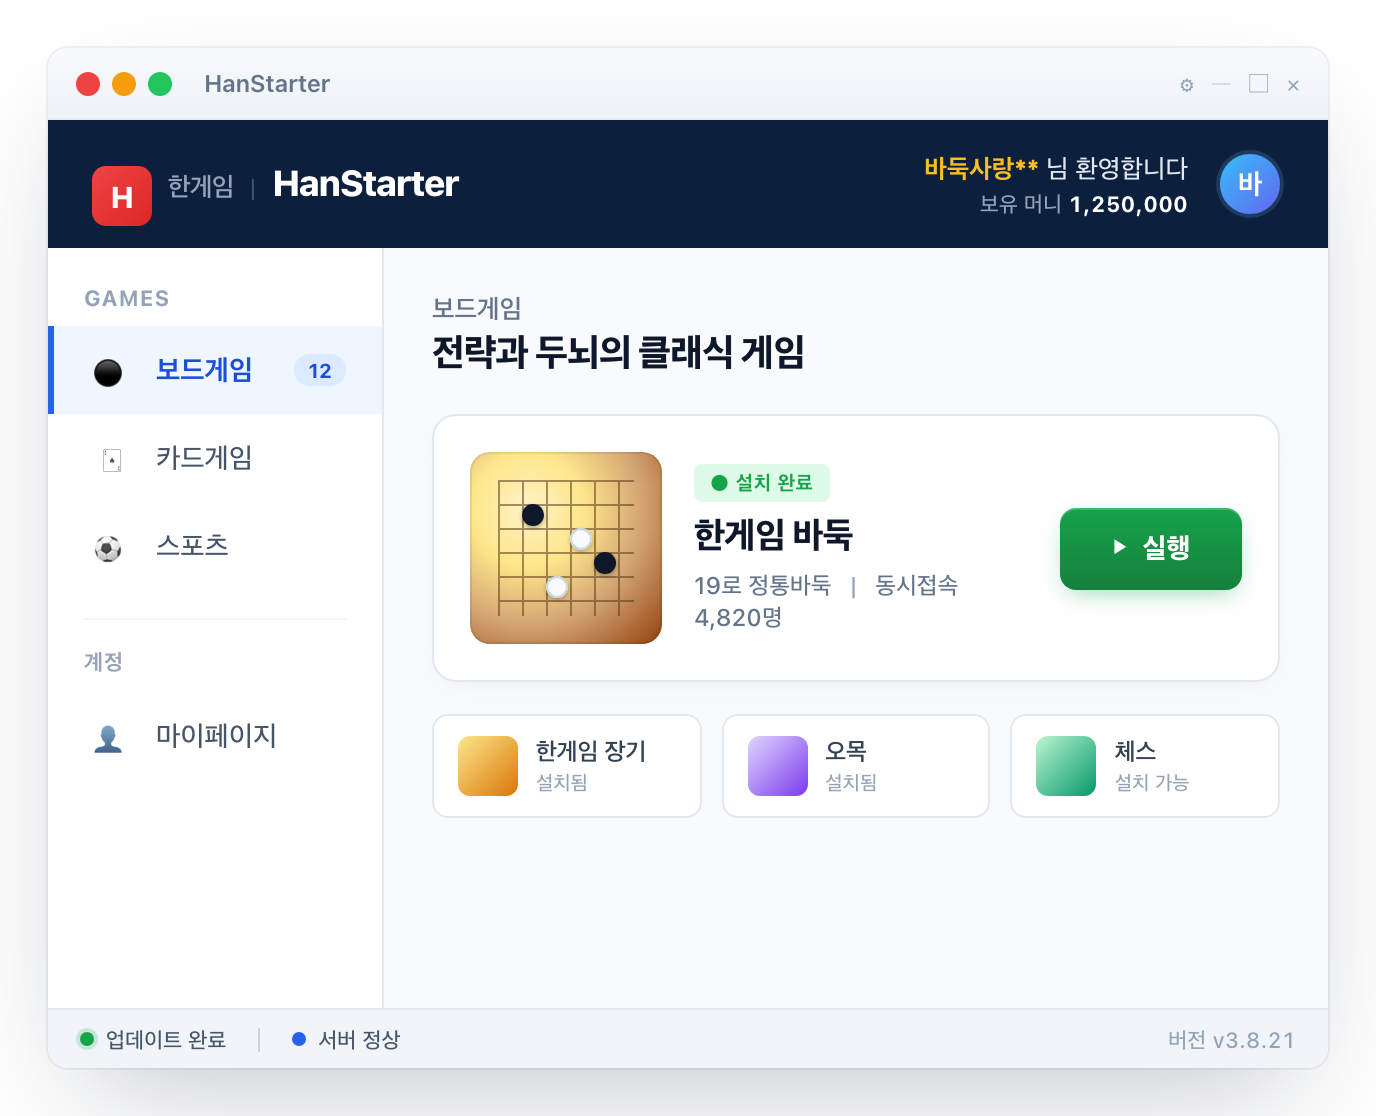Open the 체스 game card

point(1145,766)
